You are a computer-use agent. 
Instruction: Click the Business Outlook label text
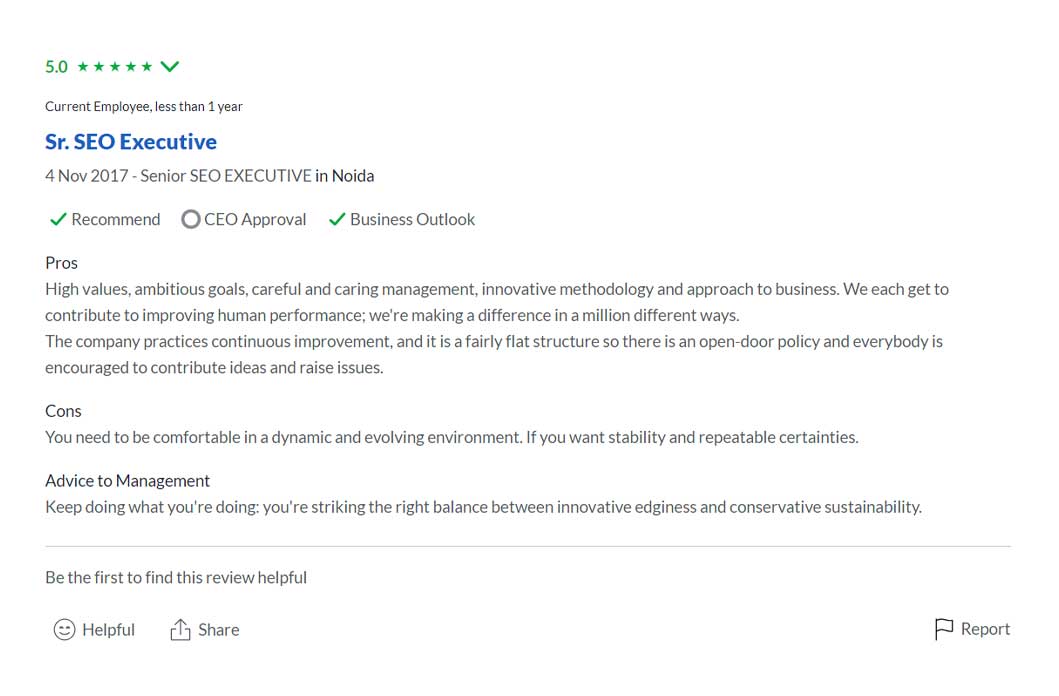point(412,219)
